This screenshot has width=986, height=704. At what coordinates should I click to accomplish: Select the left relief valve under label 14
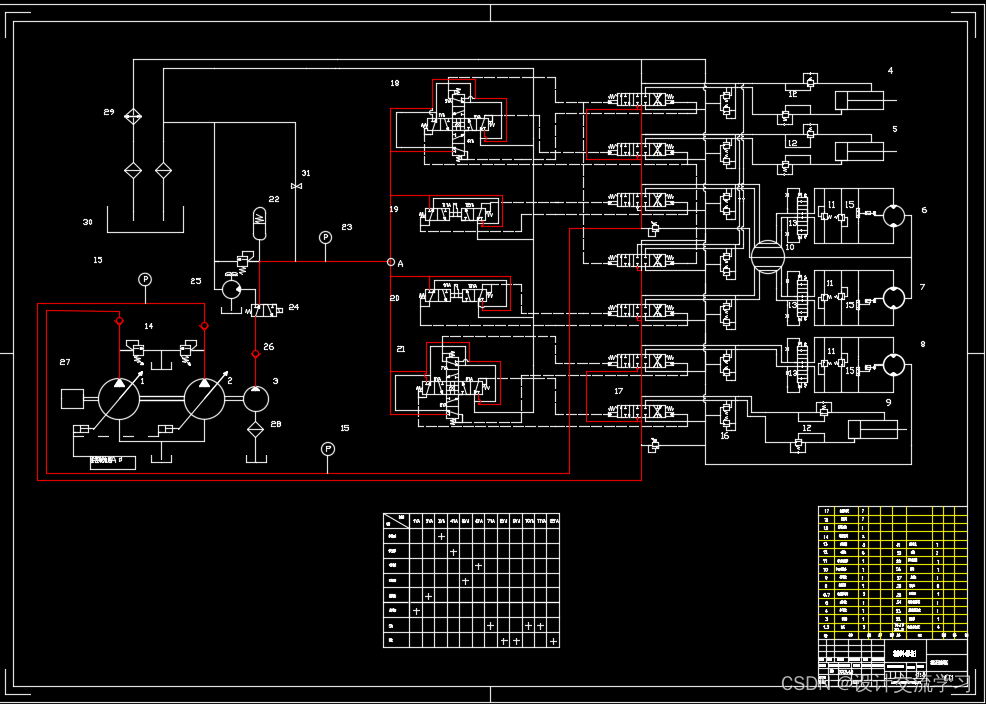coord(137,352)
